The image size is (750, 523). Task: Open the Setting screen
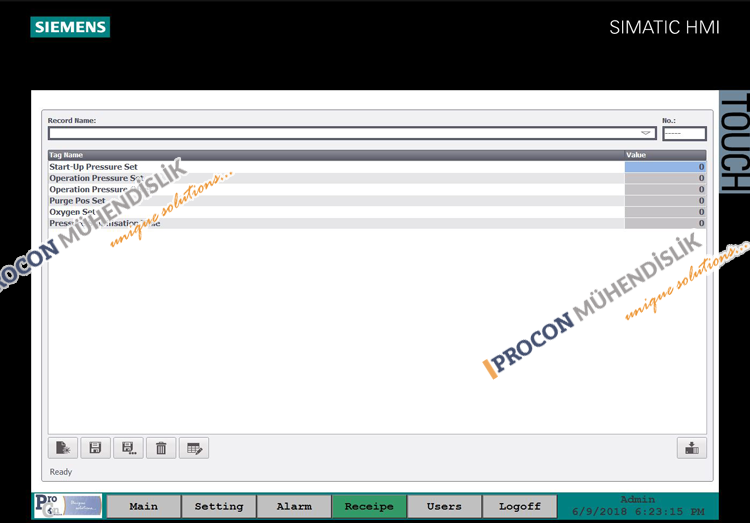coord(219,506)
